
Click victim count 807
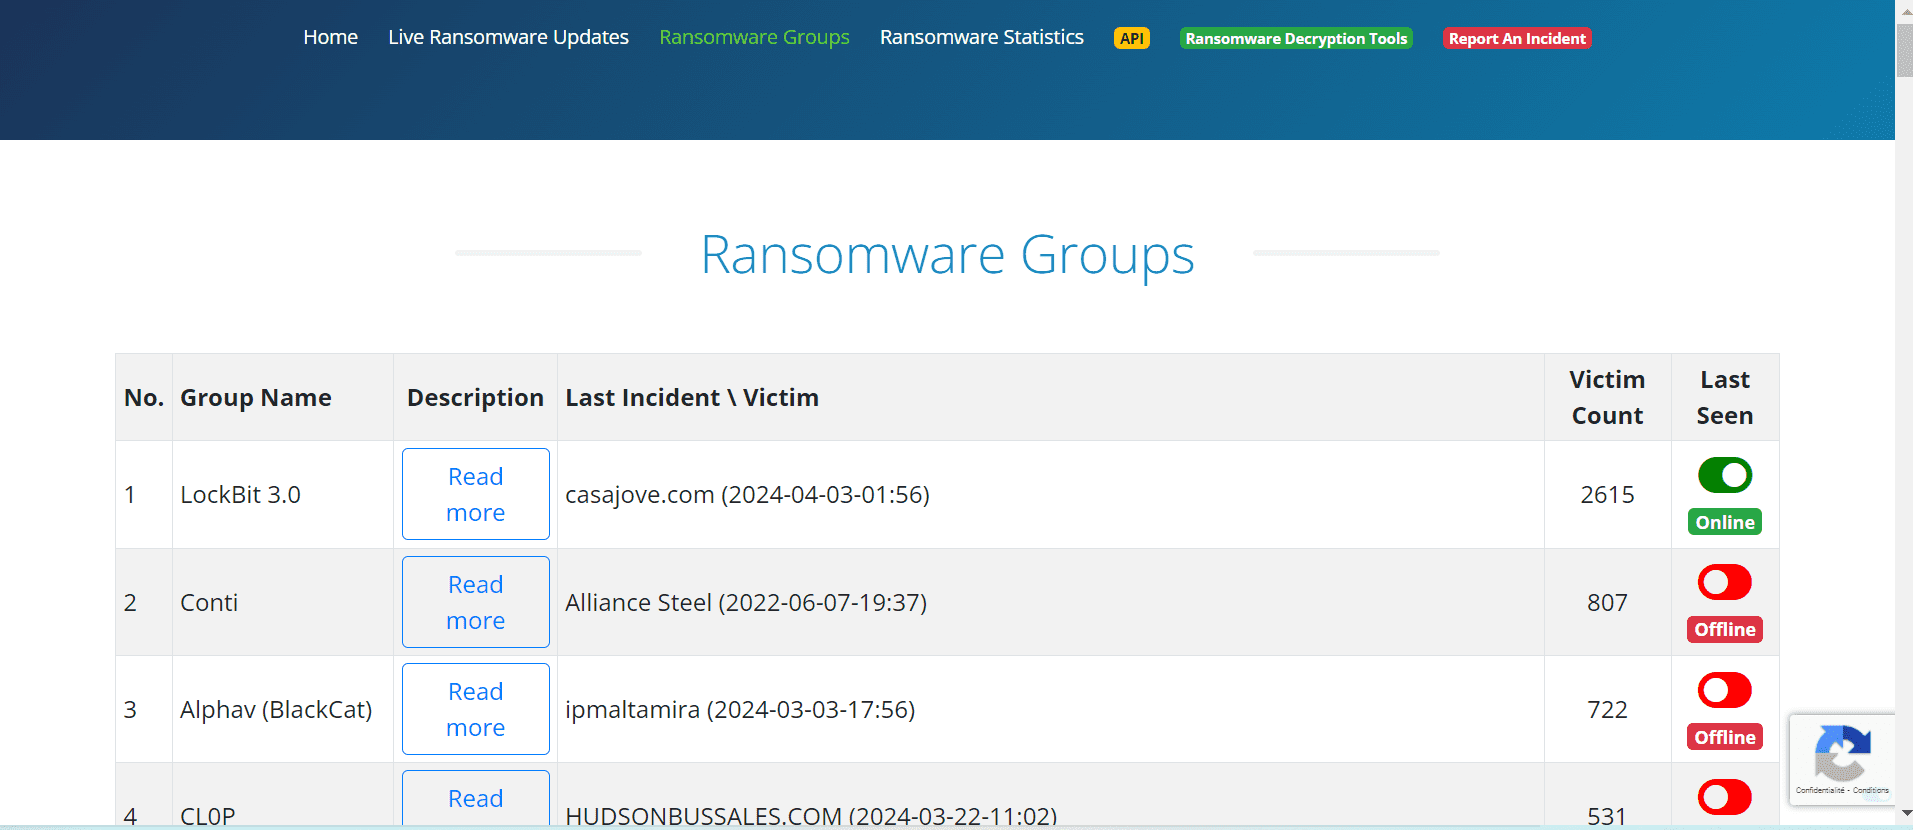pyautogui.click(x=1607, y=602)
